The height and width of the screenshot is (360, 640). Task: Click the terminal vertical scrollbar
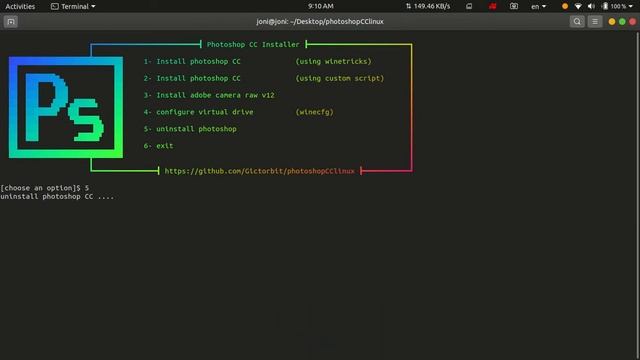638,195
